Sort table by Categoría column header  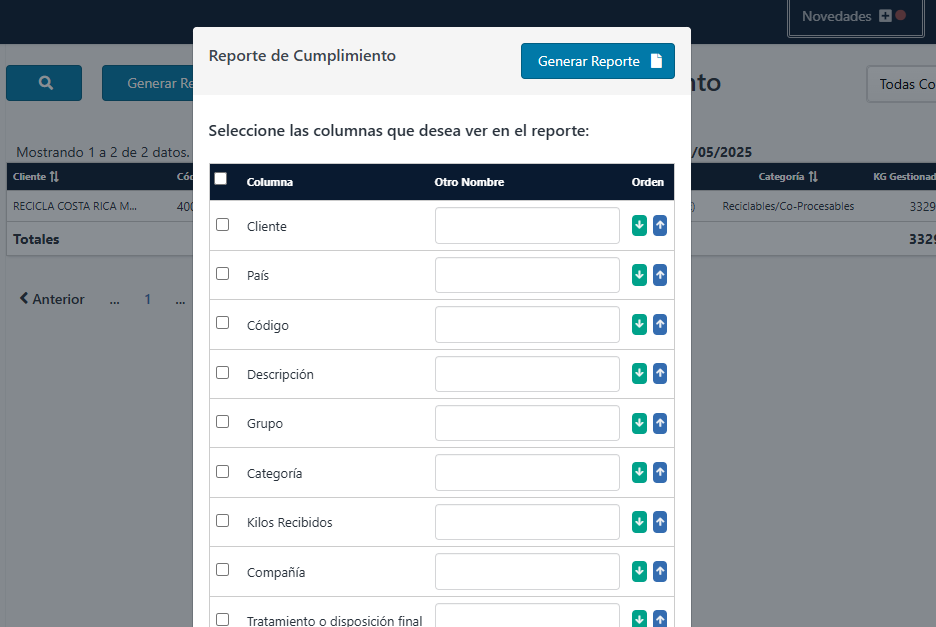(x=788, y=177)
